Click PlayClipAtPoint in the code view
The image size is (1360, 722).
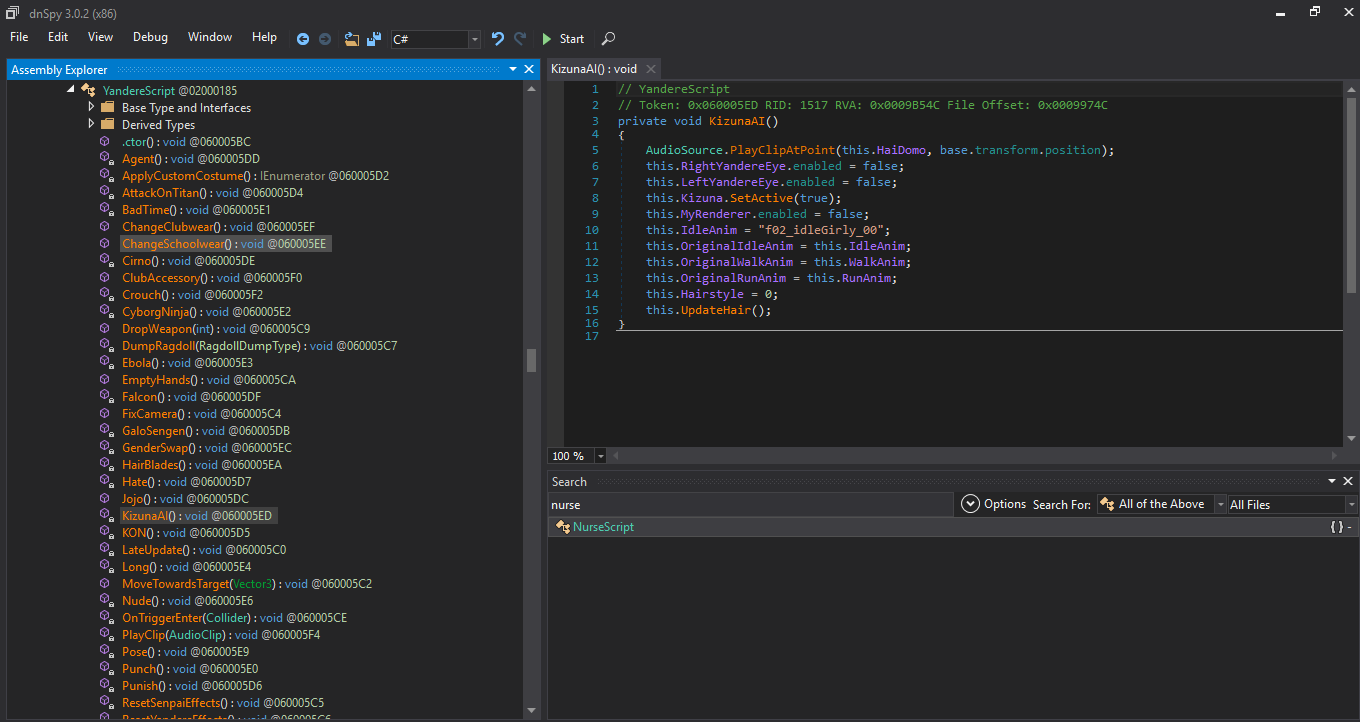[782, 150]
